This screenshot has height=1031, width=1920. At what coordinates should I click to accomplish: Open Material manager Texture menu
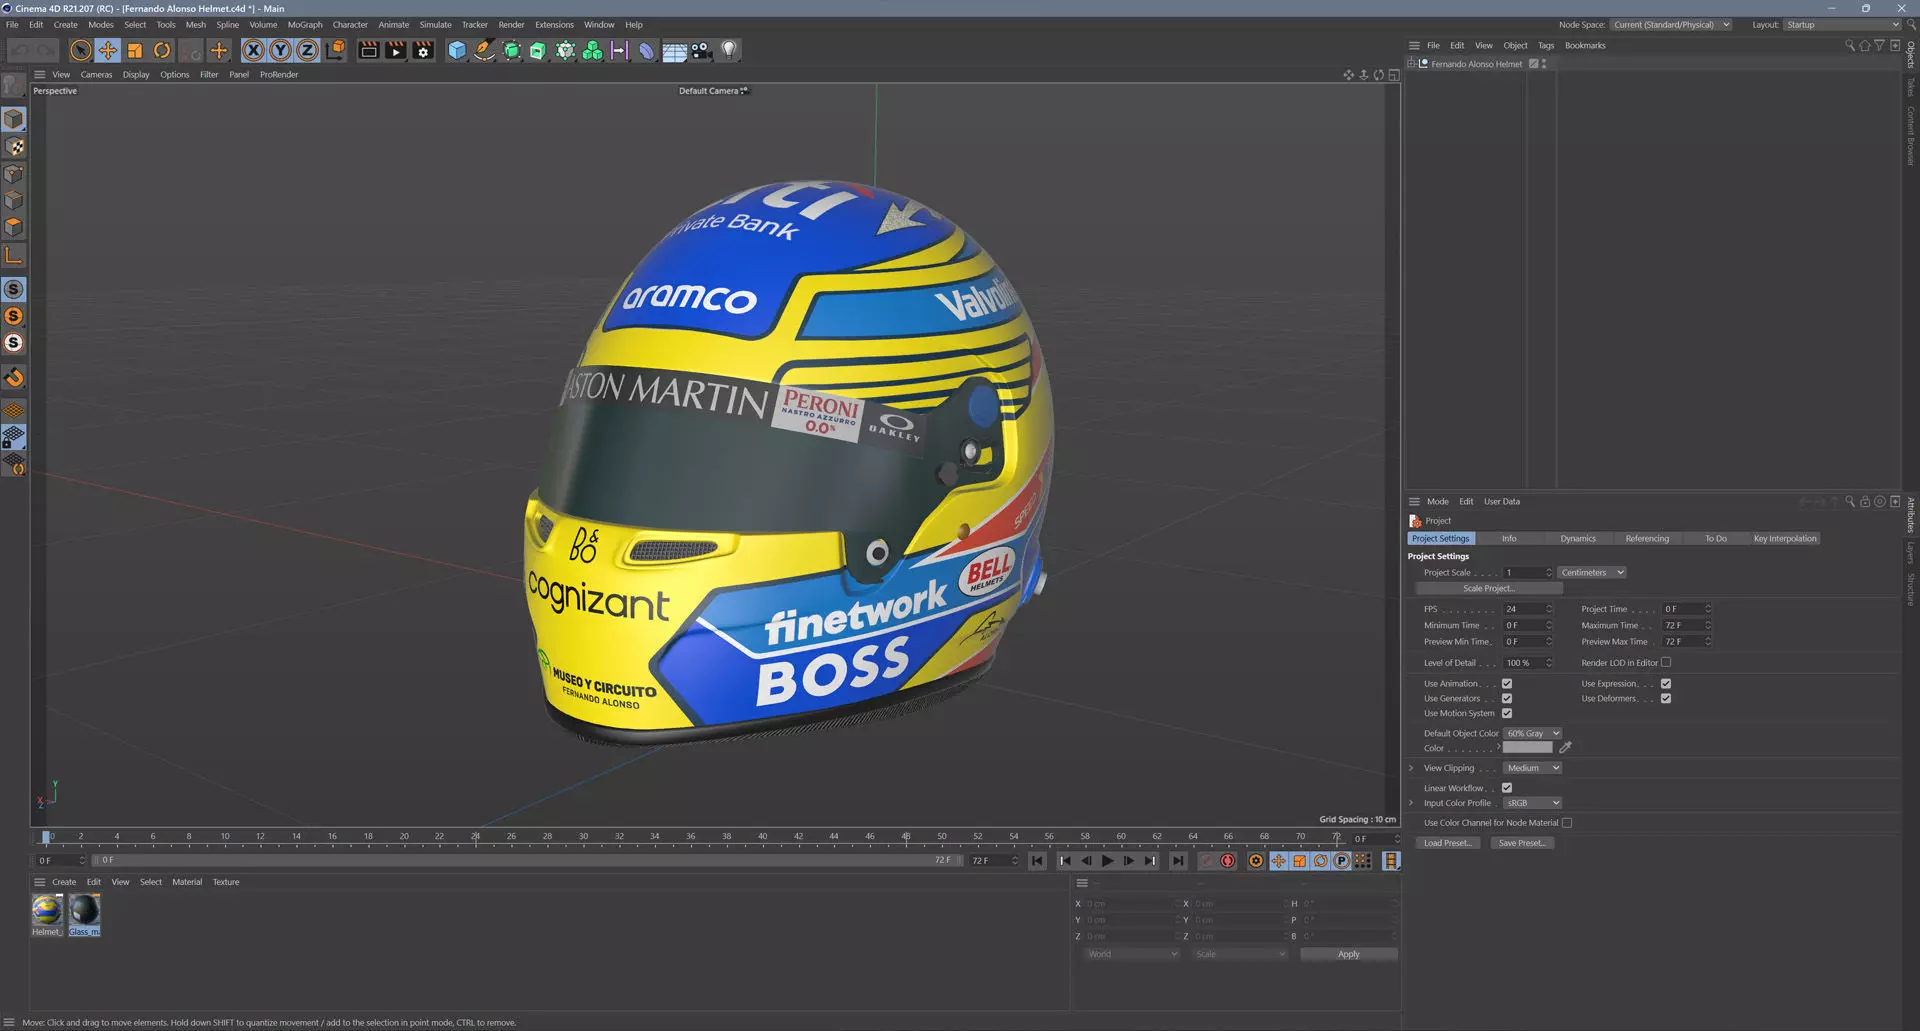226,883
